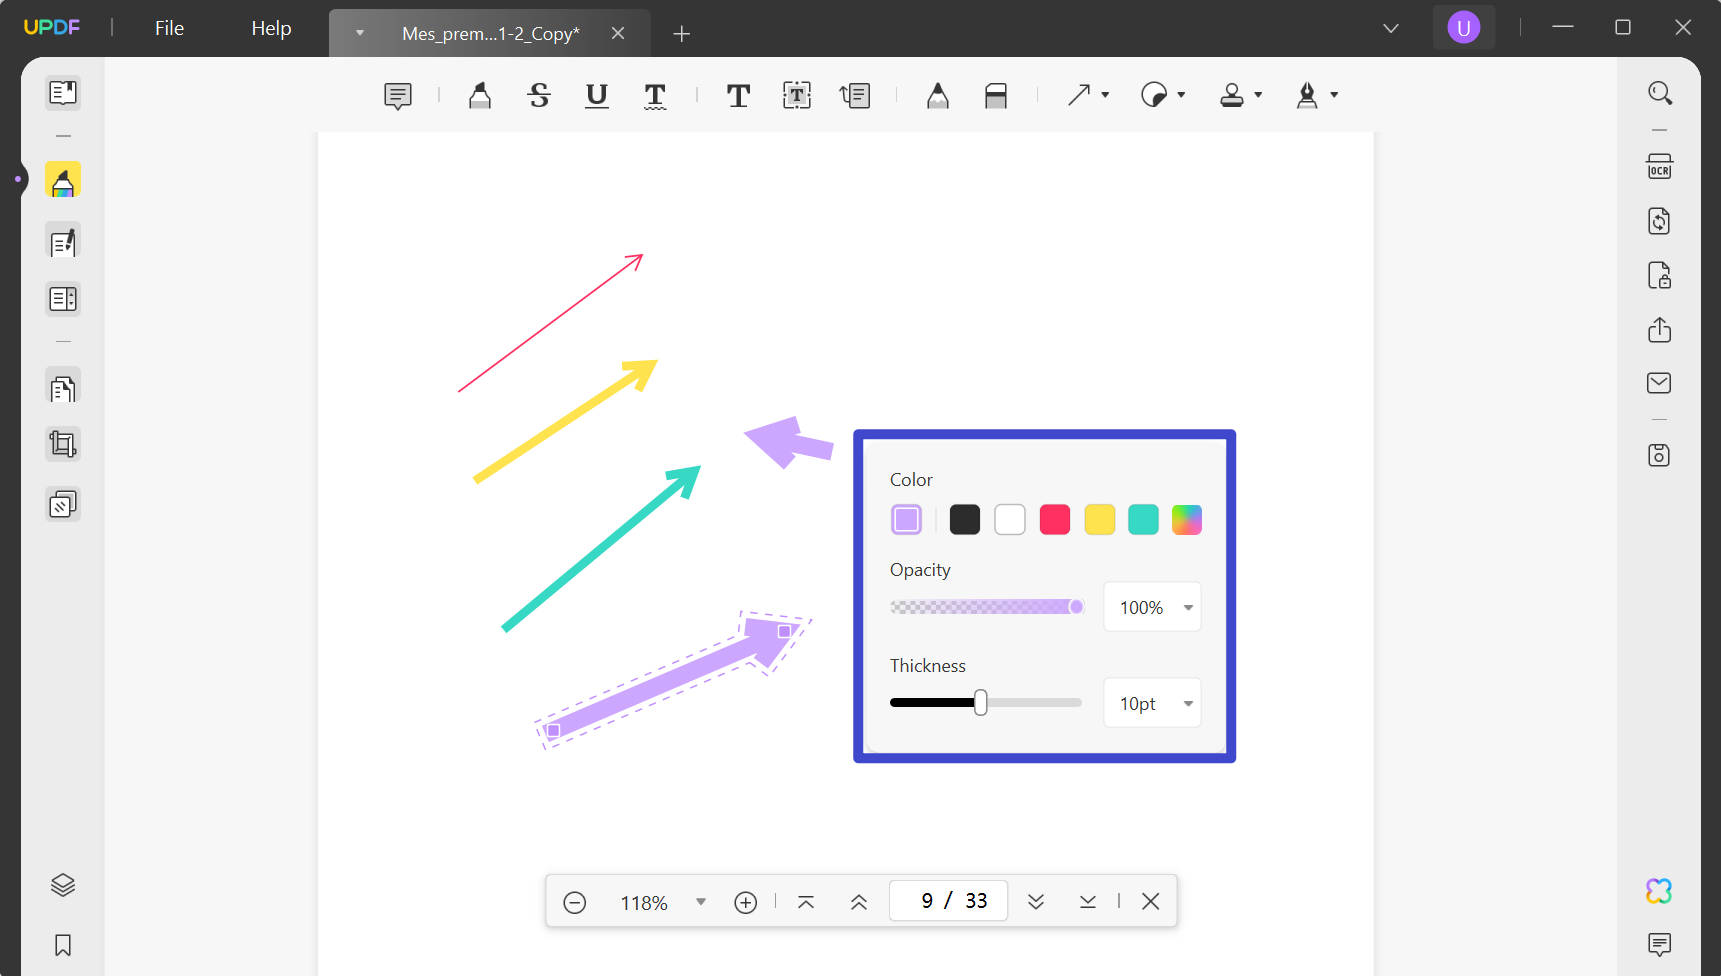This screenshot has width=1721, height=976.
Task: Click the page number field showing 9
Action: pos(926,900)
